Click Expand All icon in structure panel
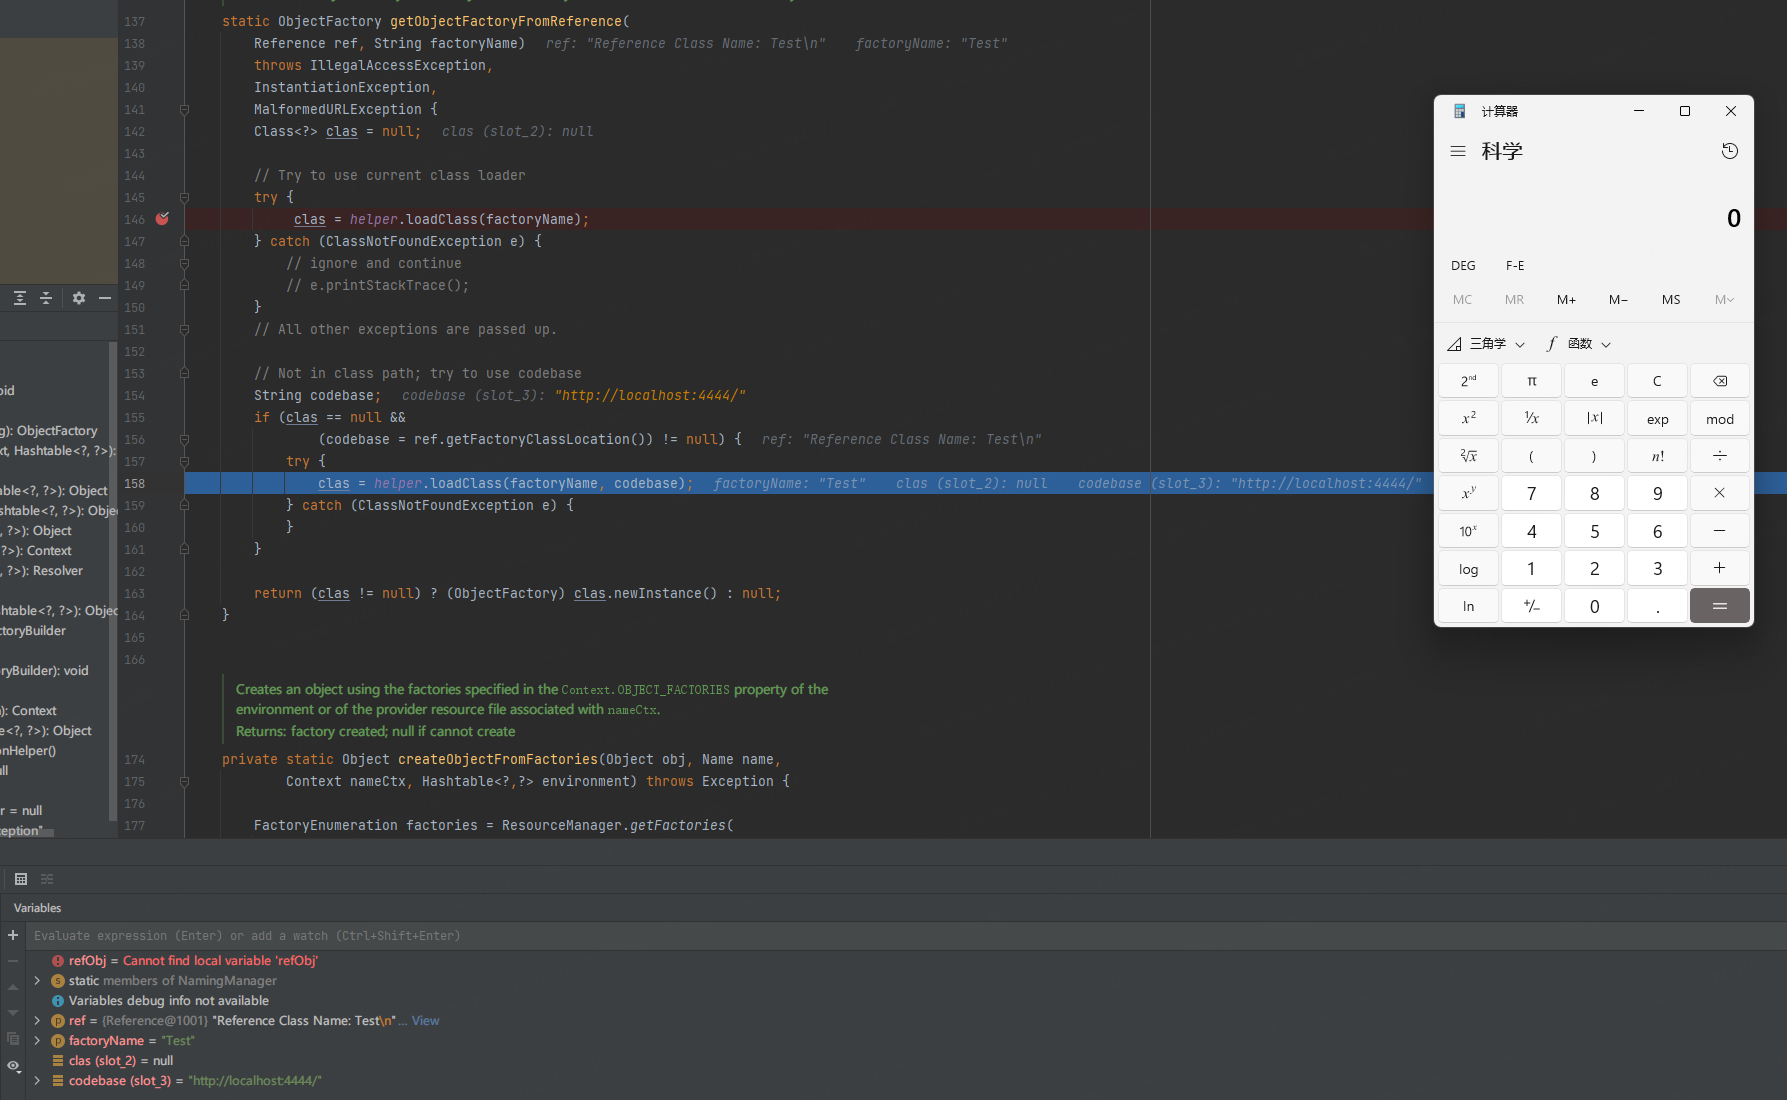Image resolution: width=1787 pixels, height=1100 pixels. 19,298
